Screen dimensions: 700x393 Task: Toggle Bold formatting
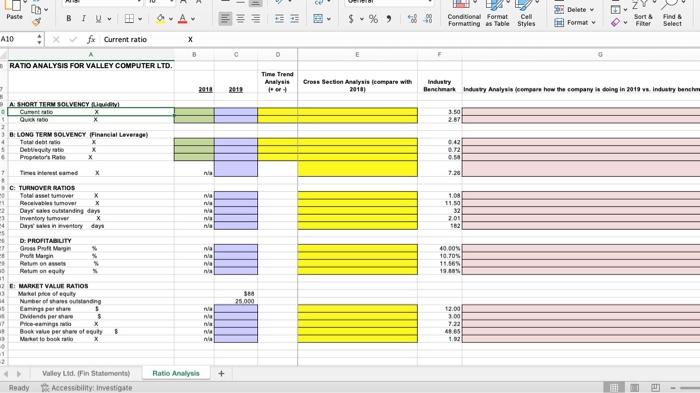tap(68, 19)
